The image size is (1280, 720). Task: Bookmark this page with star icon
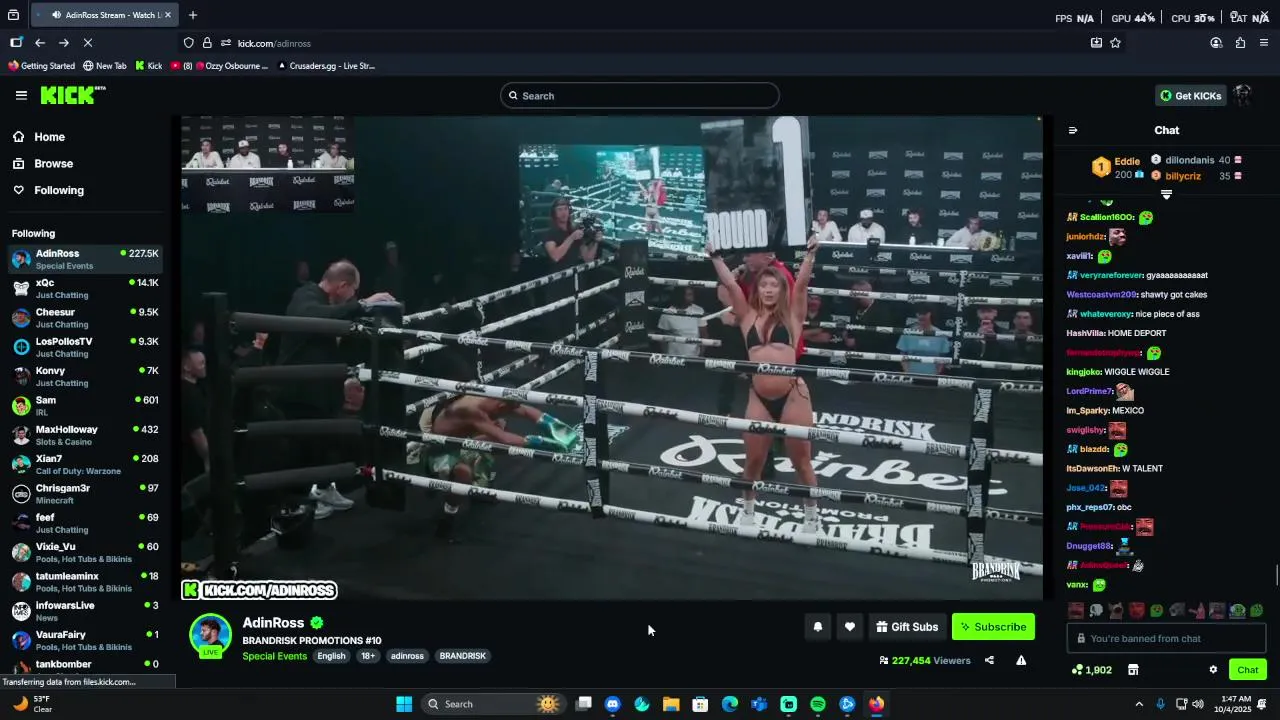pos(1115,43)
